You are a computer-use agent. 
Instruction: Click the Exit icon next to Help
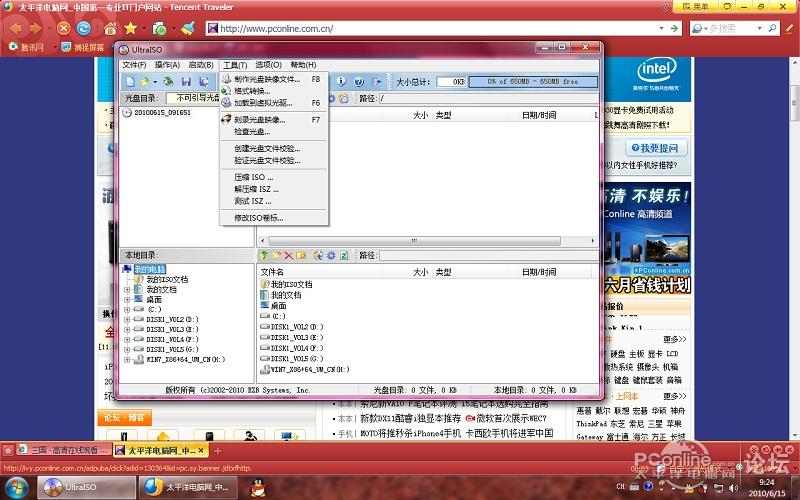click(x=377, y=82)
